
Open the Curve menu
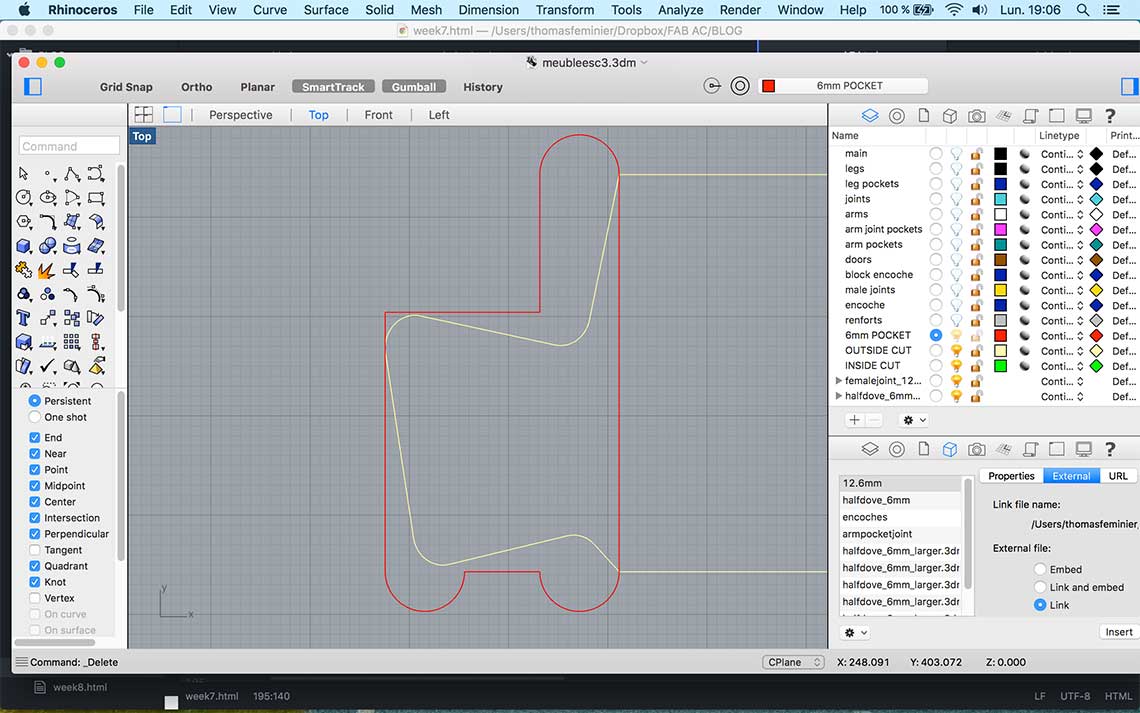(270, 9)
